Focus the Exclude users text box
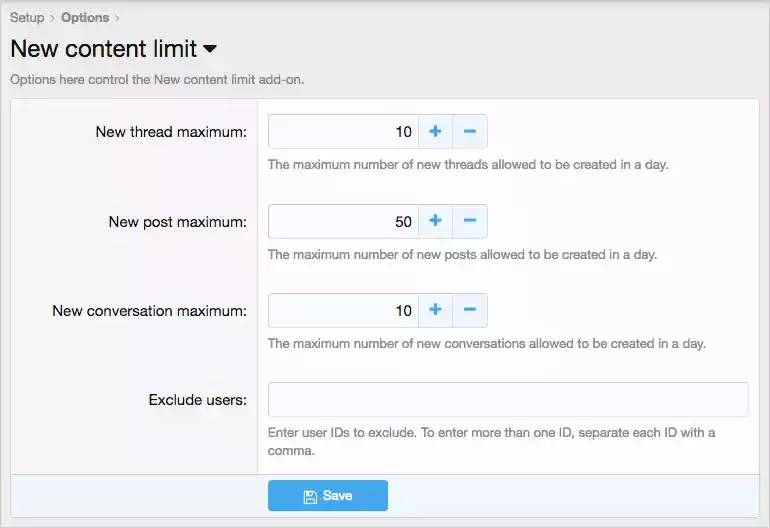 pyautogui.click(x=508, y=399)
